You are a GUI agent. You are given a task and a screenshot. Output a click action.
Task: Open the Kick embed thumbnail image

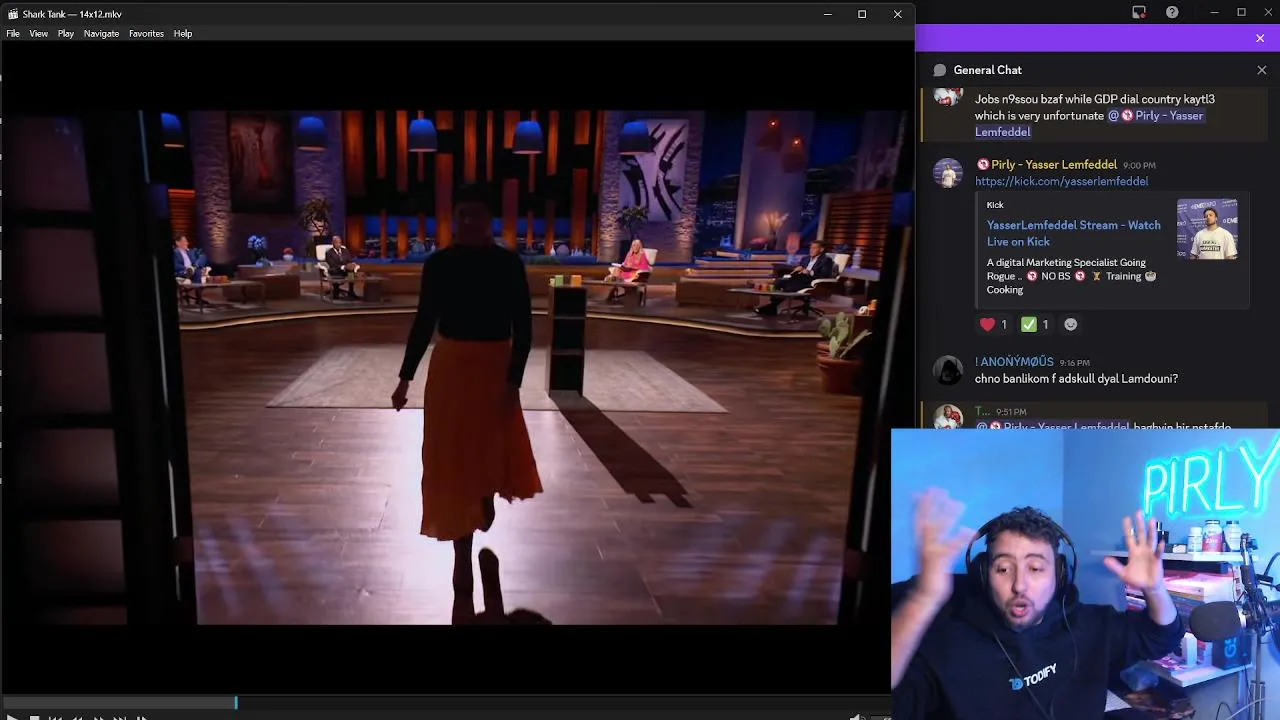tap(1206, 230)
